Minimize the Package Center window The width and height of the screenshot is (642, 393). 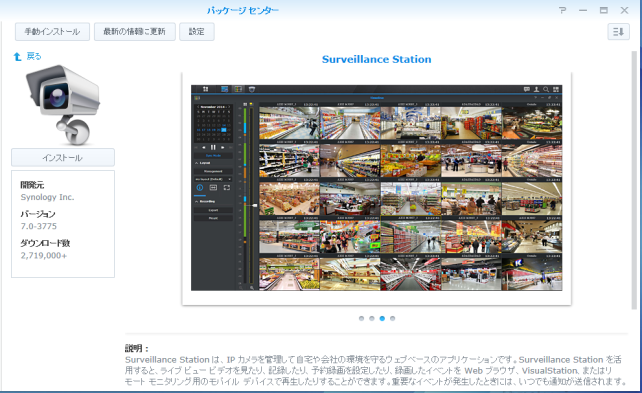tap(583, 10)
